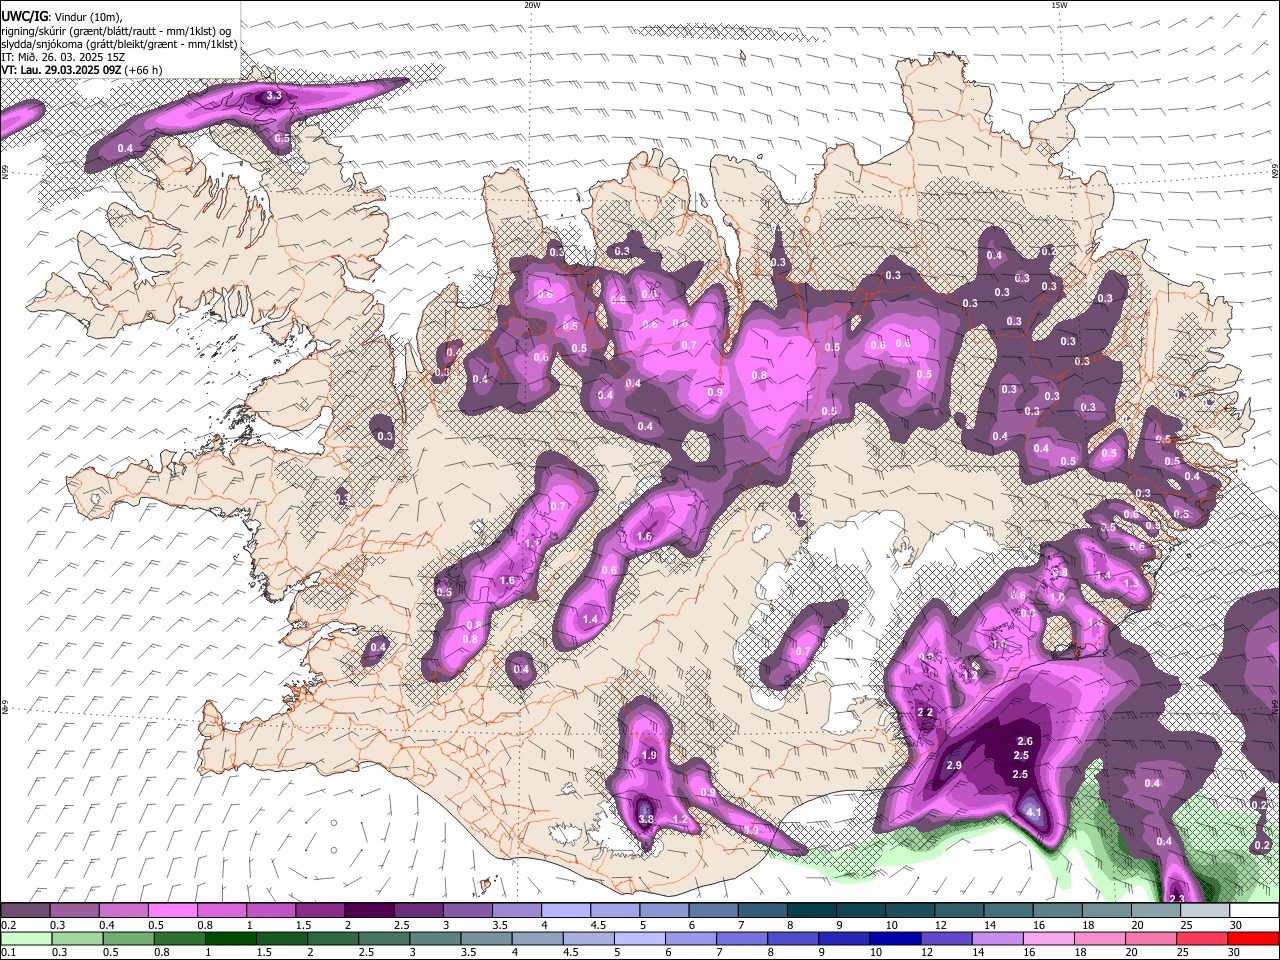Click the 0.1 label on the green scale
The image size is (1280, 960).
[x=8, y=953]
